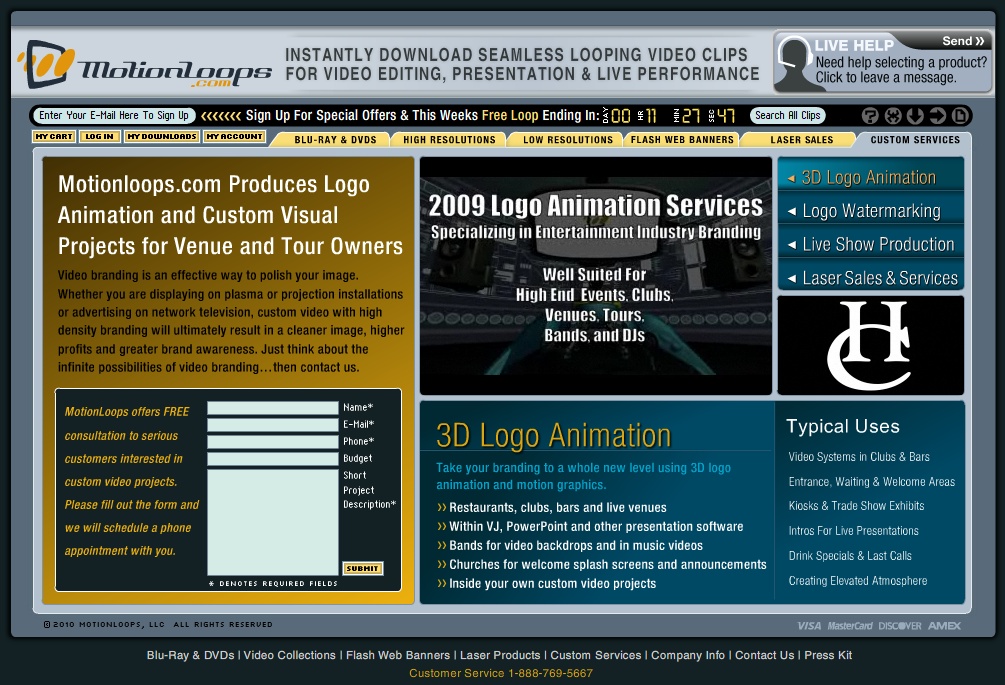Select Laser Sales & Services in side menu

pos(870,277)
